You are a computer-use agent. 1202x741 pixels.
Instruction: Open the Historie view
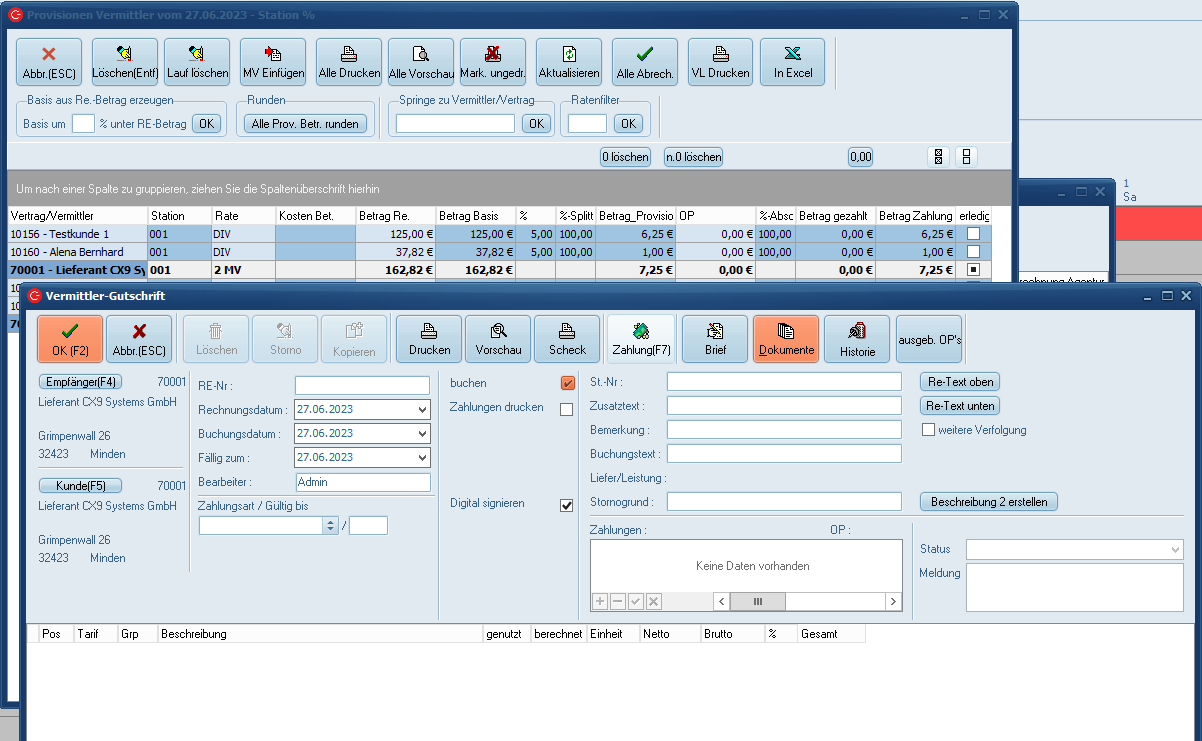pos(857,339)
